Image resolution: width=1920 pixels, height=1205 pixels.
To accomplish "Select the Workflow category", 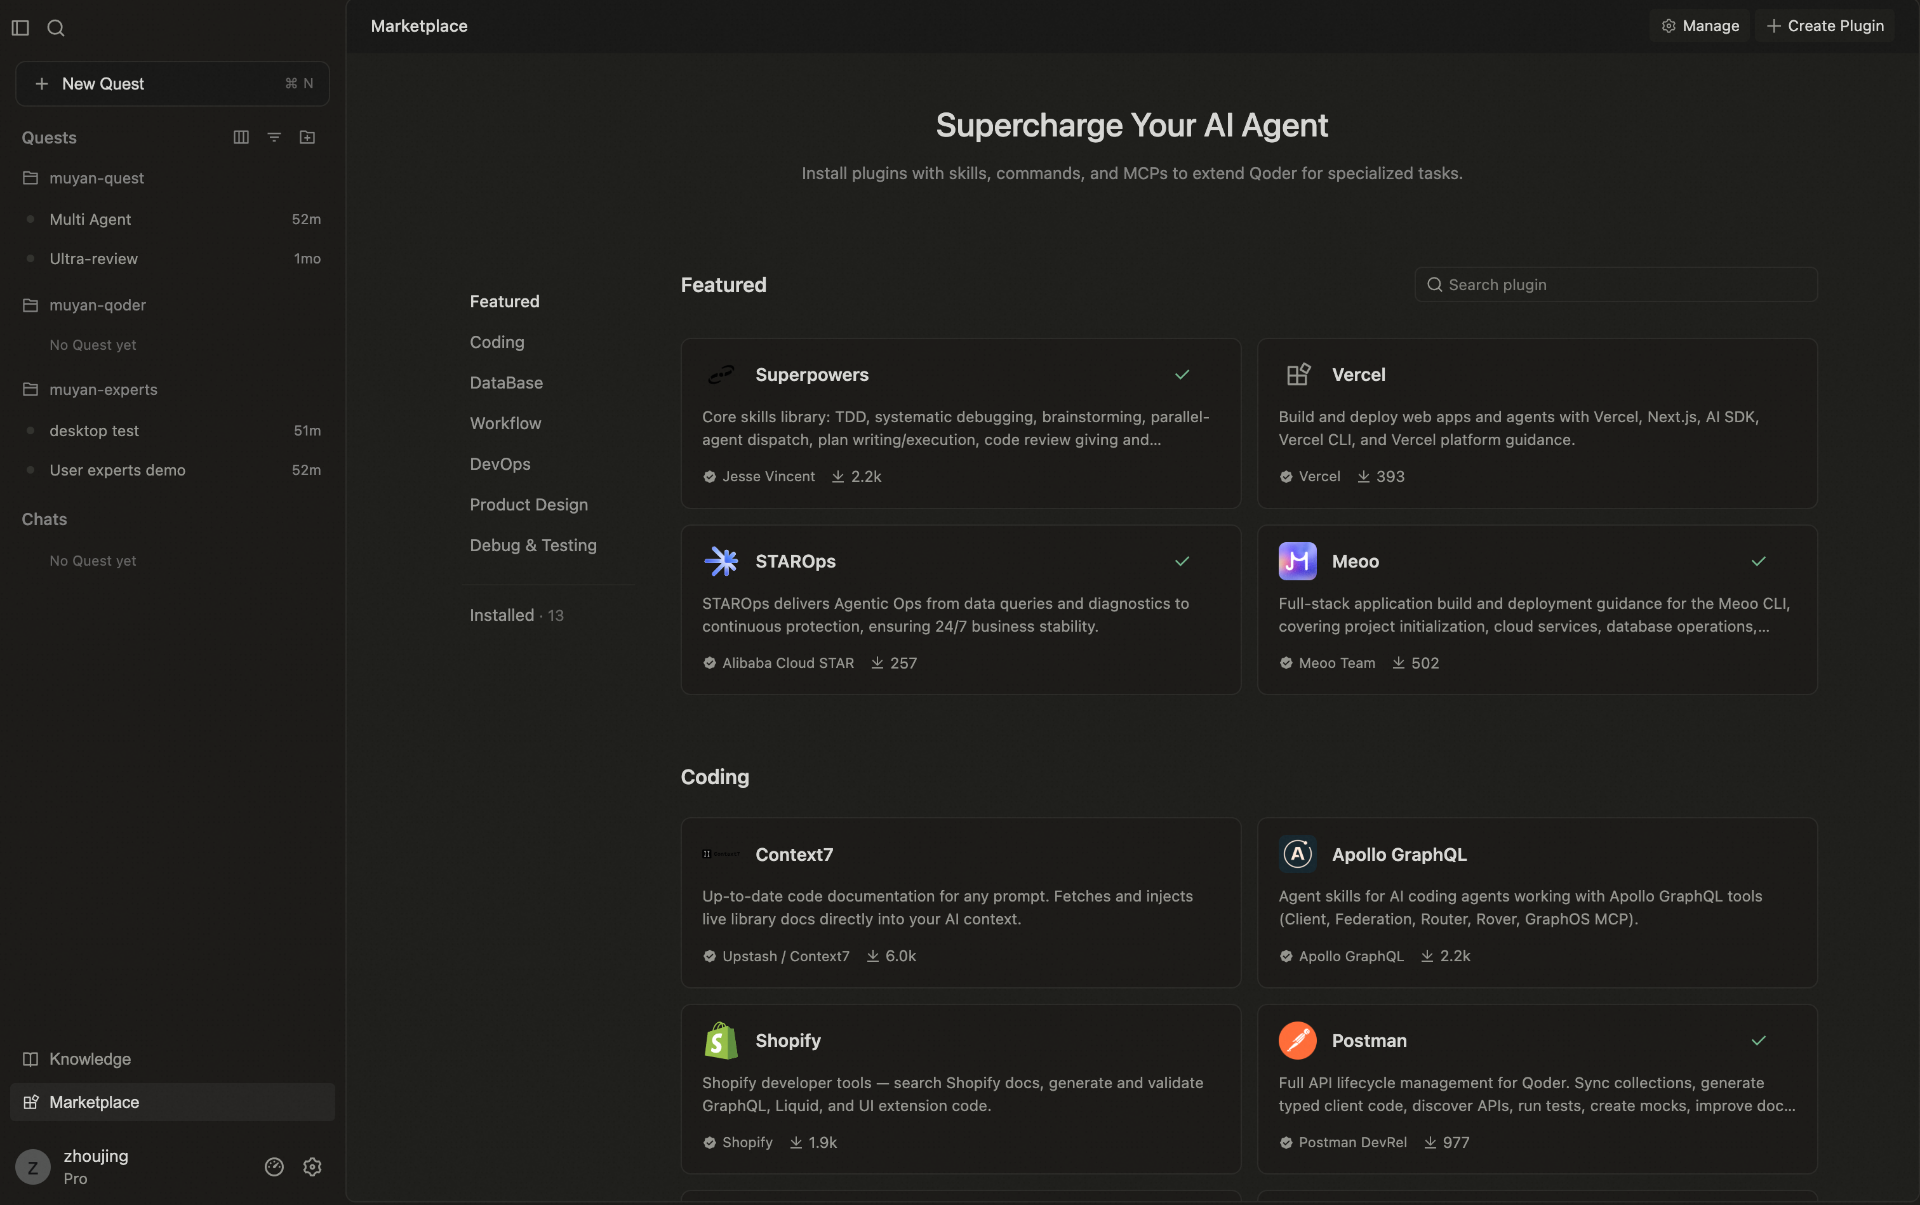I will pyautogui.click(x=505, y=423).
